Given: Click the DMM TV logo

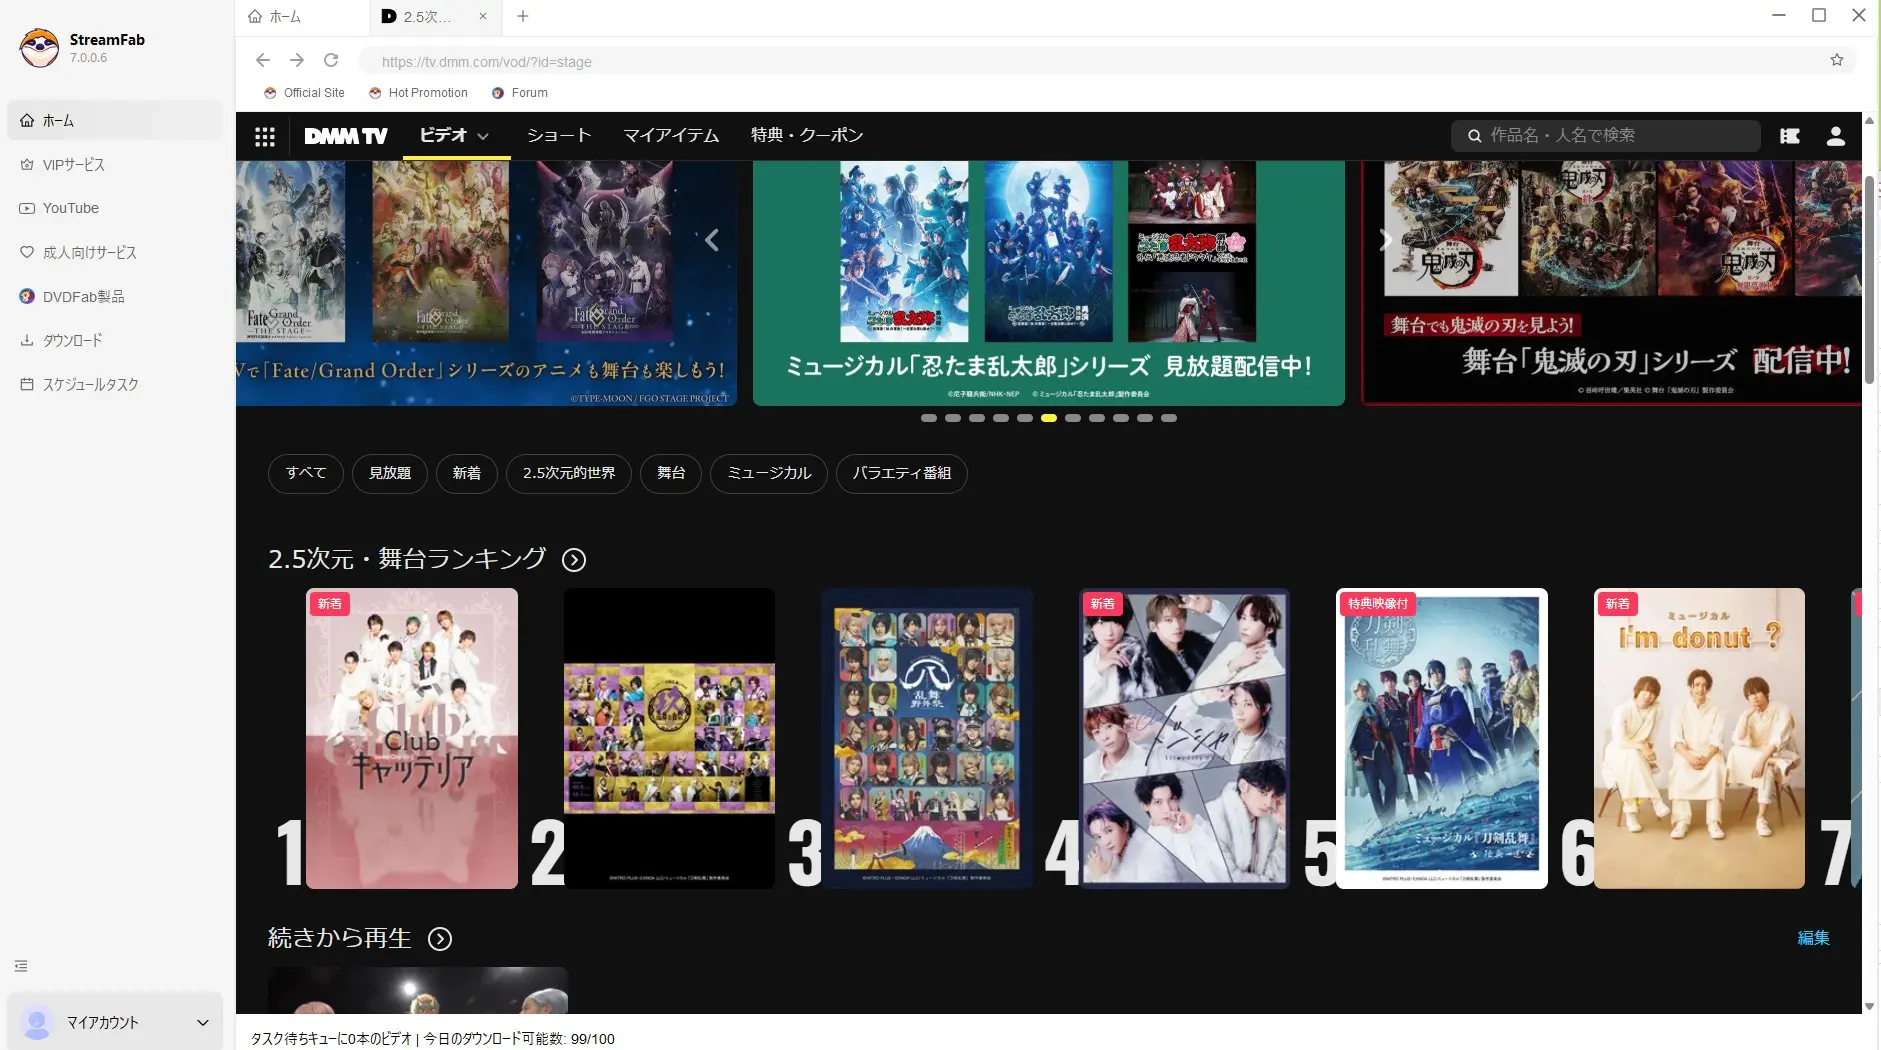Looking at the screenshot, I should coord(345,136).
